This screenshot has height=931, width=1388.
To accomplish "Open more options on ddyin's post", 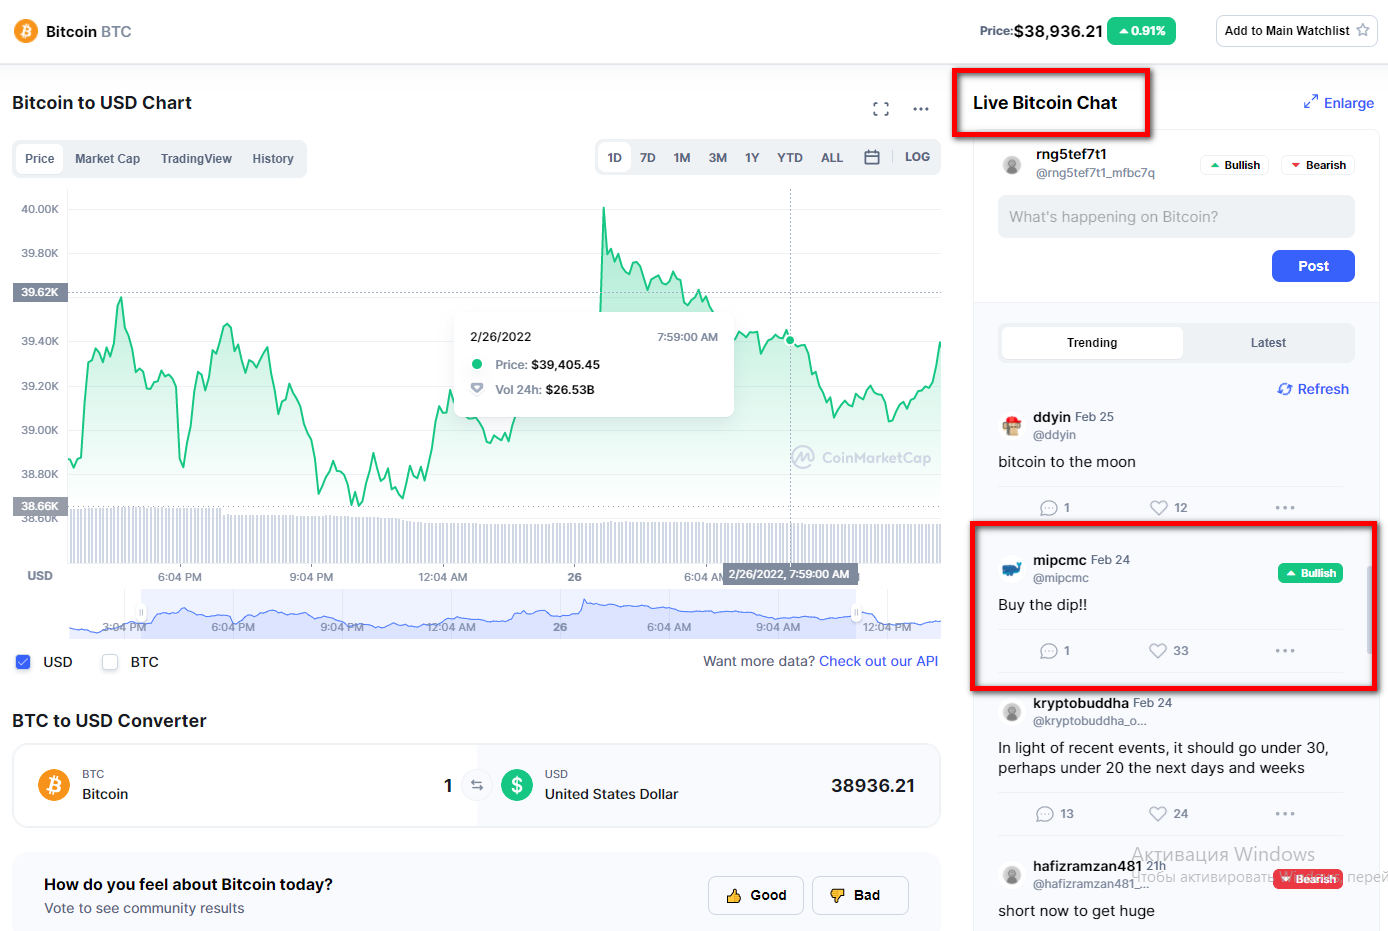I will coord(1285,508).
